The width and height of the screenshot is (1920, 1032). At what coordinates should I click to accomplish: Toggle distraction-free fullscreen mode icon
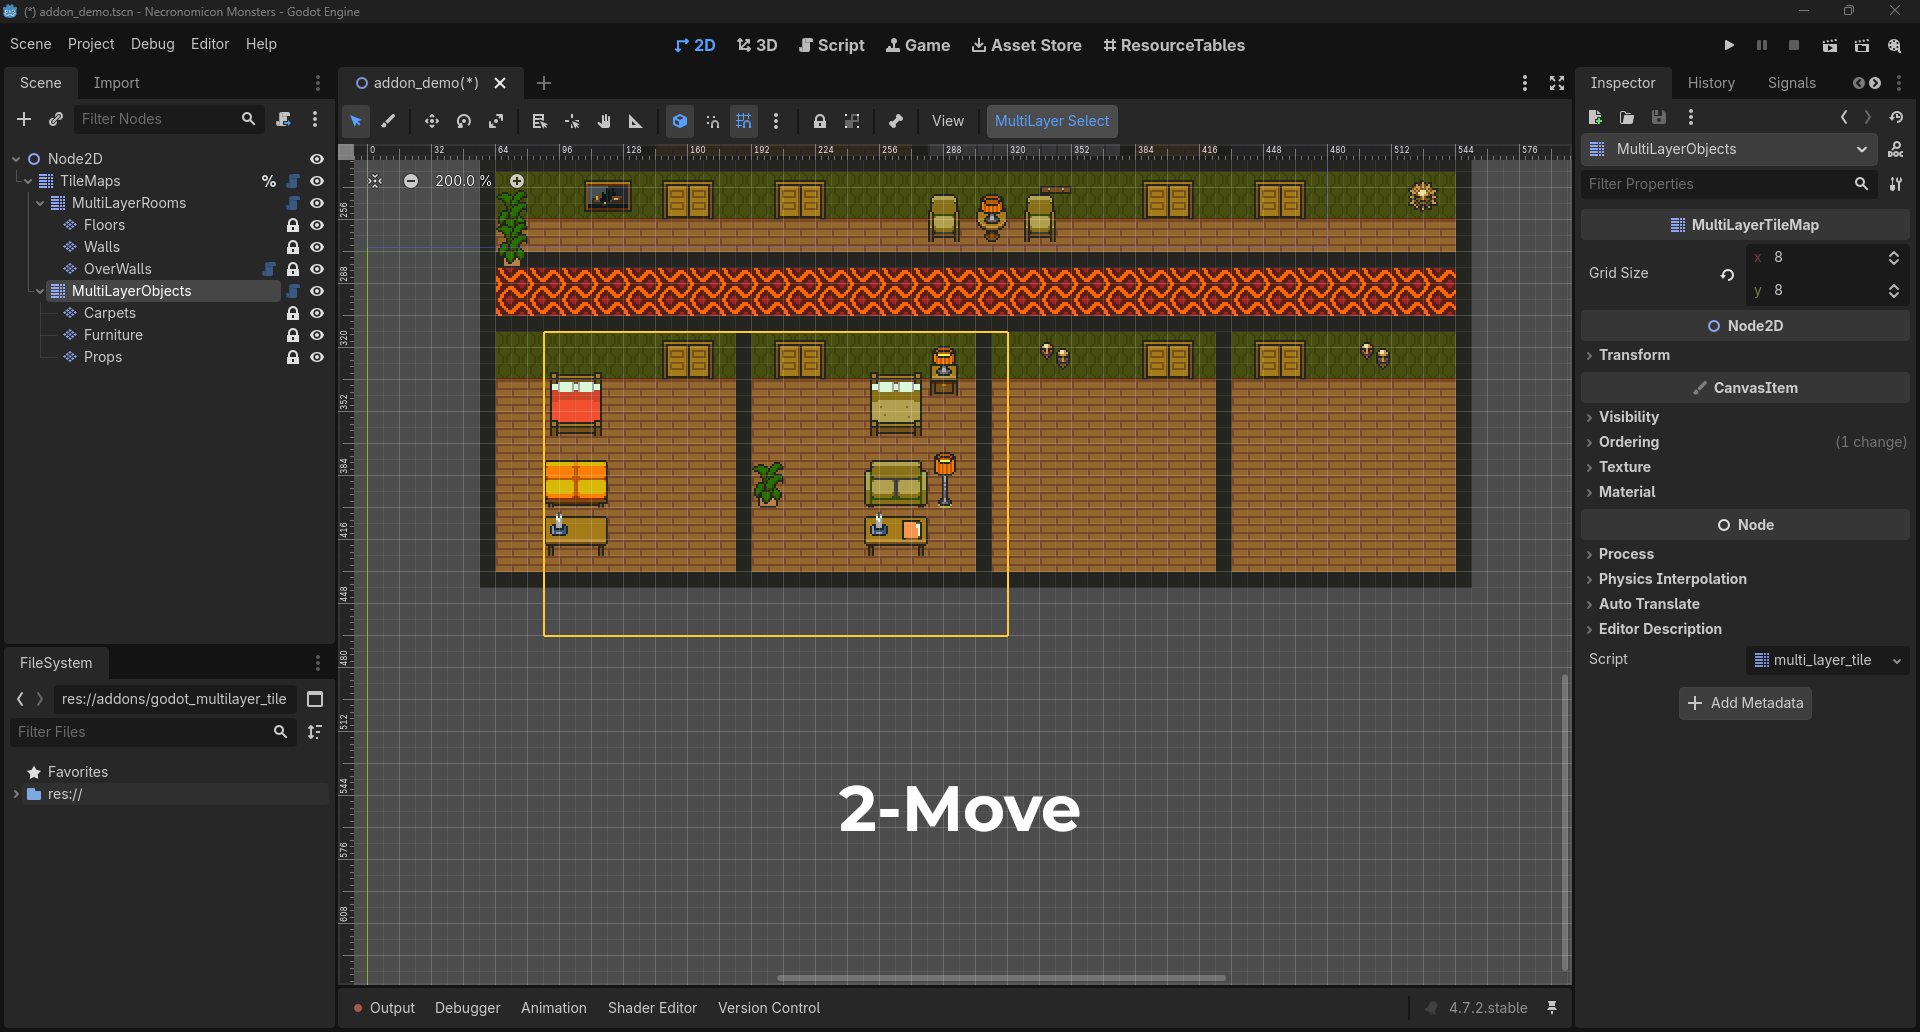[1557, 83]
